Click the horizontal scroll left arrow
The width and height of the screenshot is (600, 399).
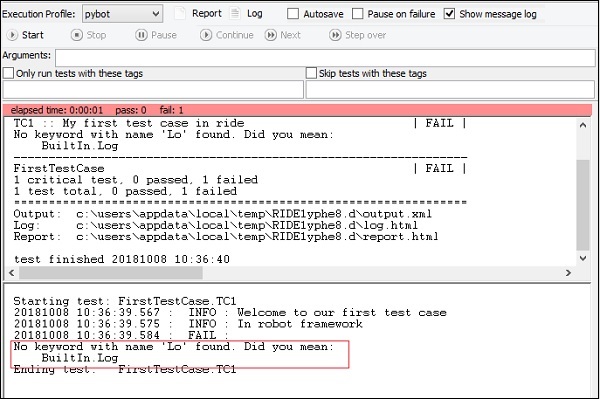[x=11, y=273]
